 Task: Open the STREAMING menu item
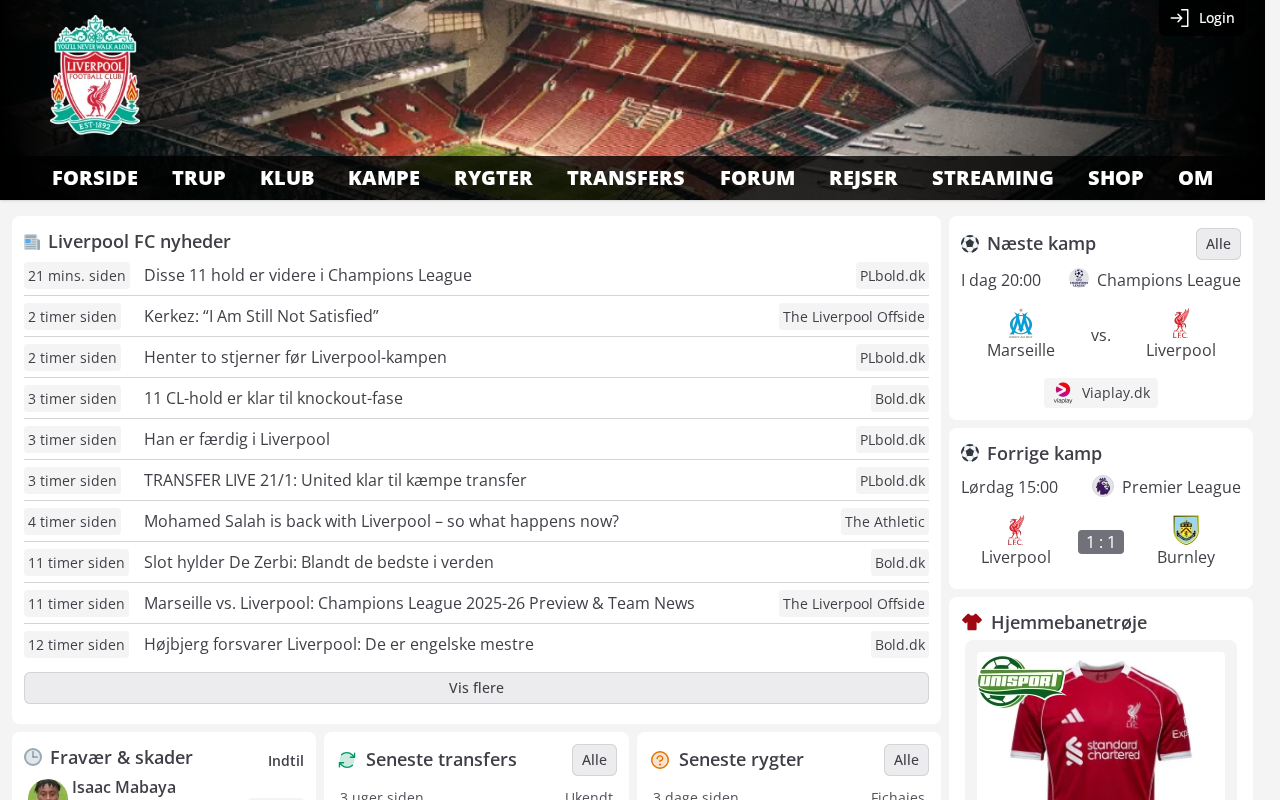pos(993,178)
